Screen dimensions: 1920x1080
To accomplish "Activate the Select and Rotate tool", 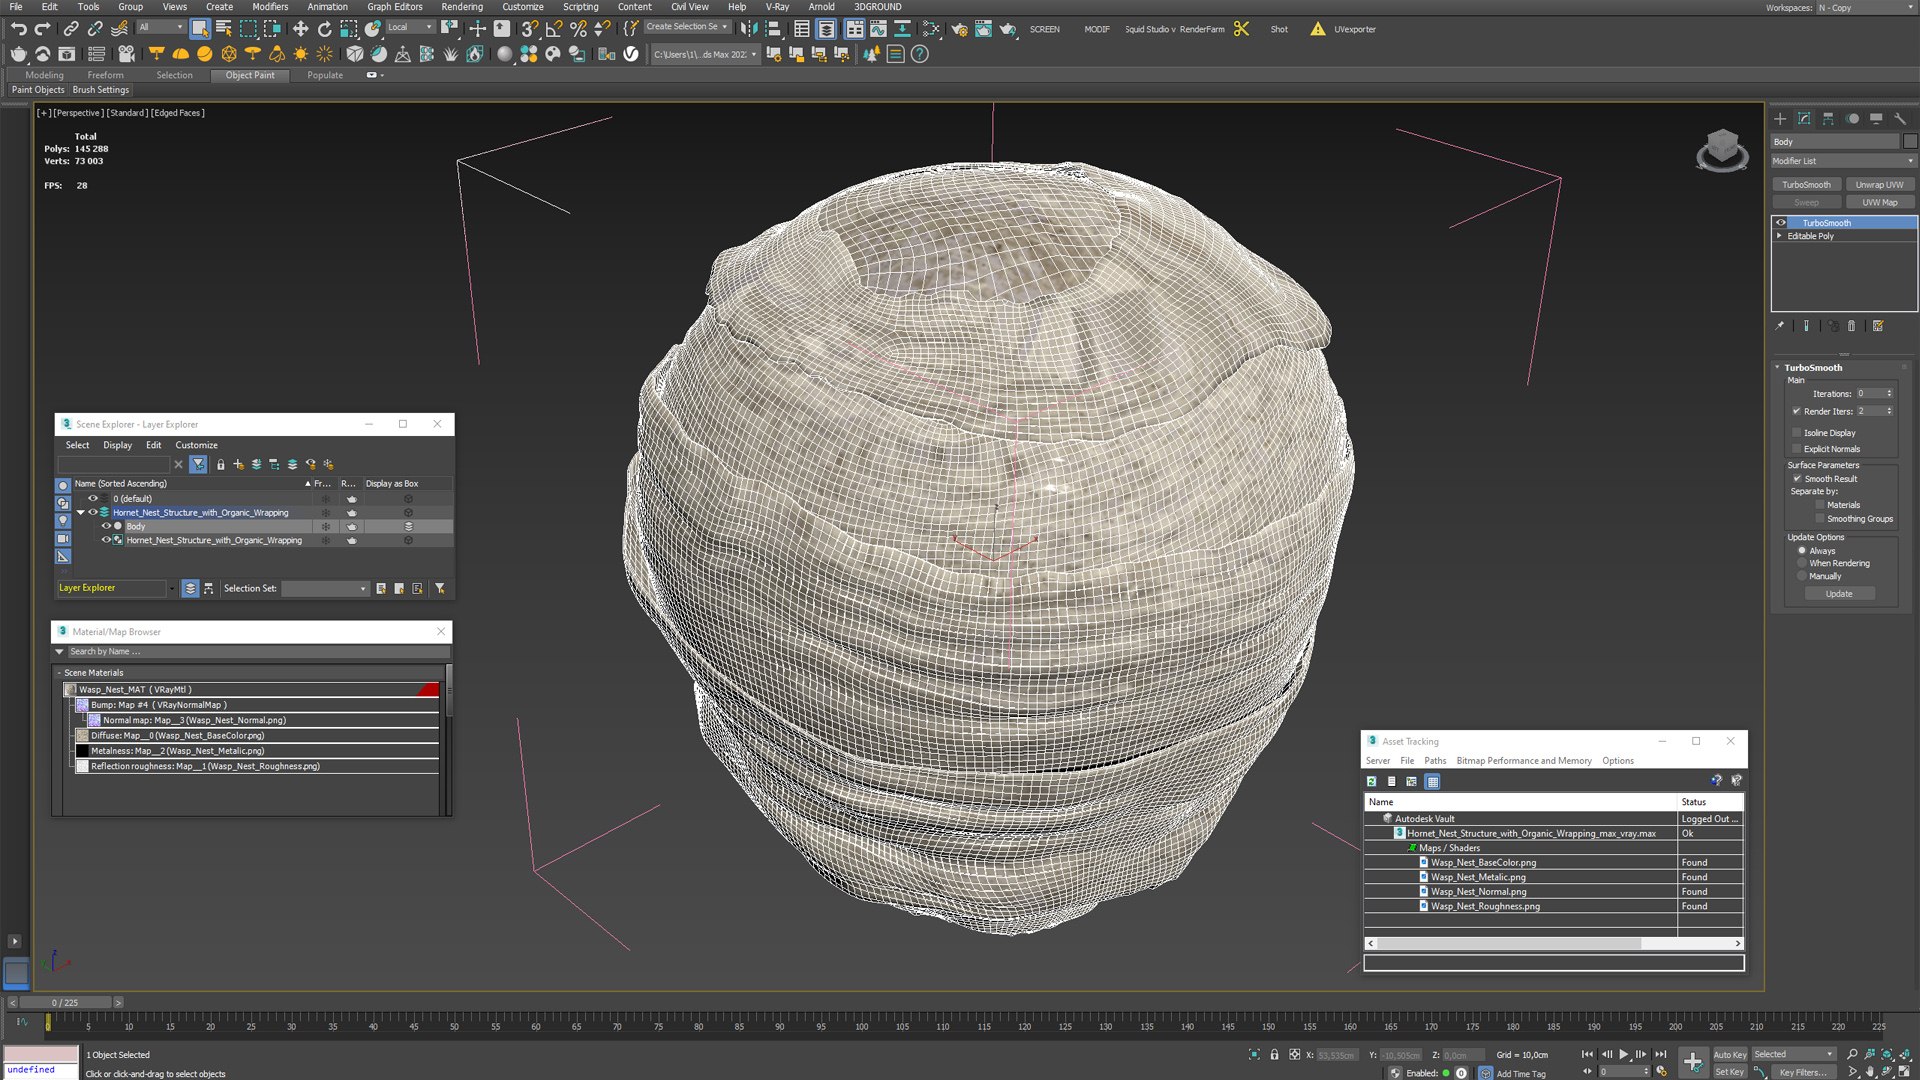I will coord(324,29).
